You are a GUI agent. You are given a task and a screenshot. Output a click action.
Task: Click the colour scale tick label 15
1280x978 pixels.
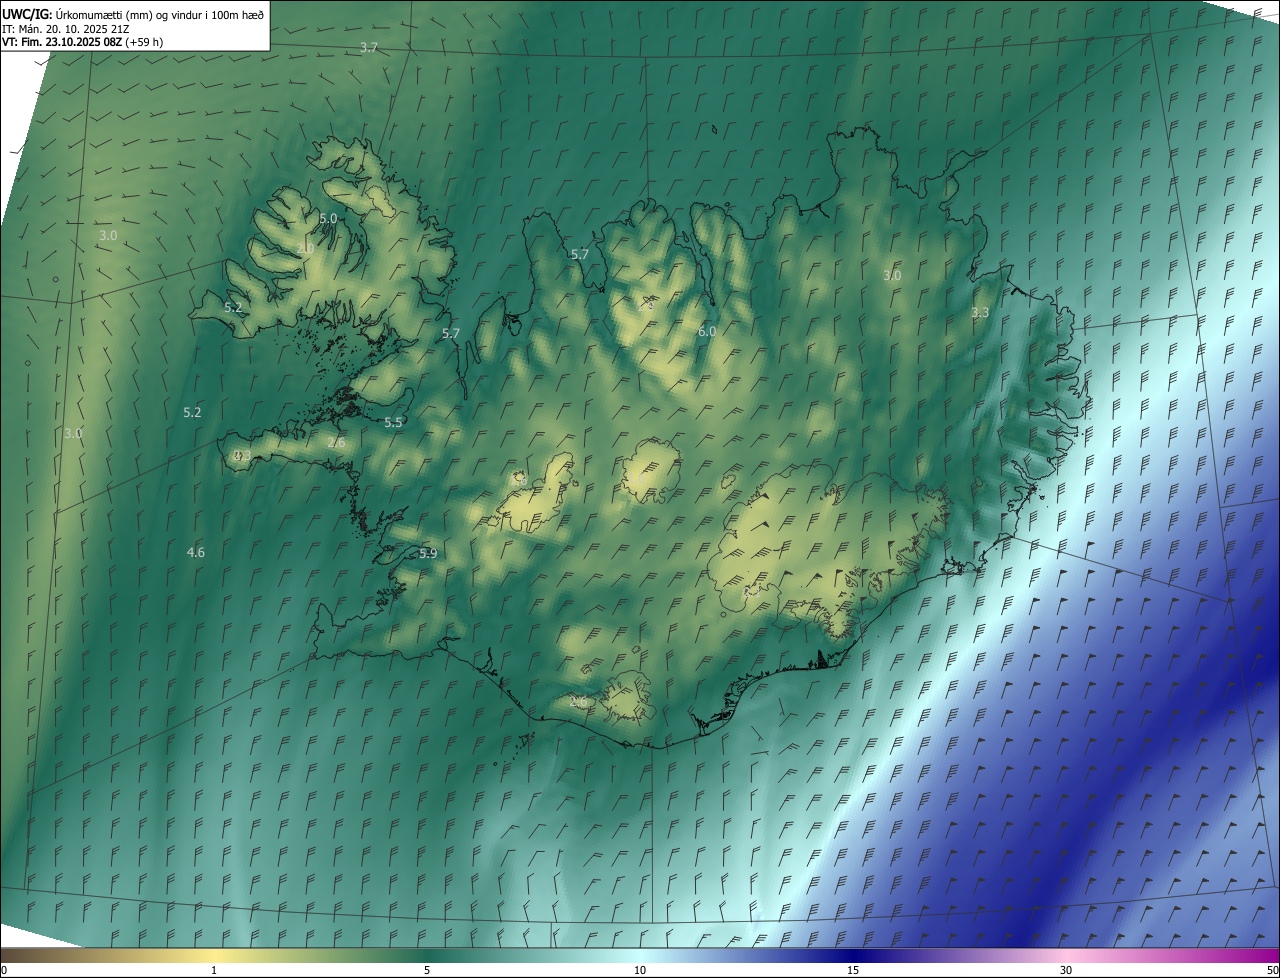[x=853, y=970]
